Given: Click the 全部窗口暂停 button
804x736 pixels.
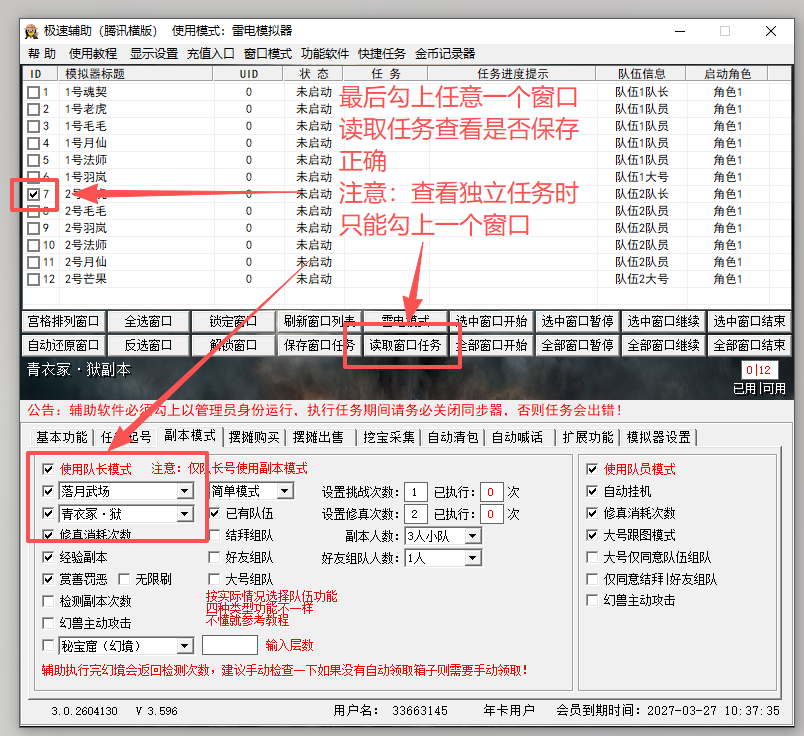Looking at the screenshot, I should click(577, 345).
